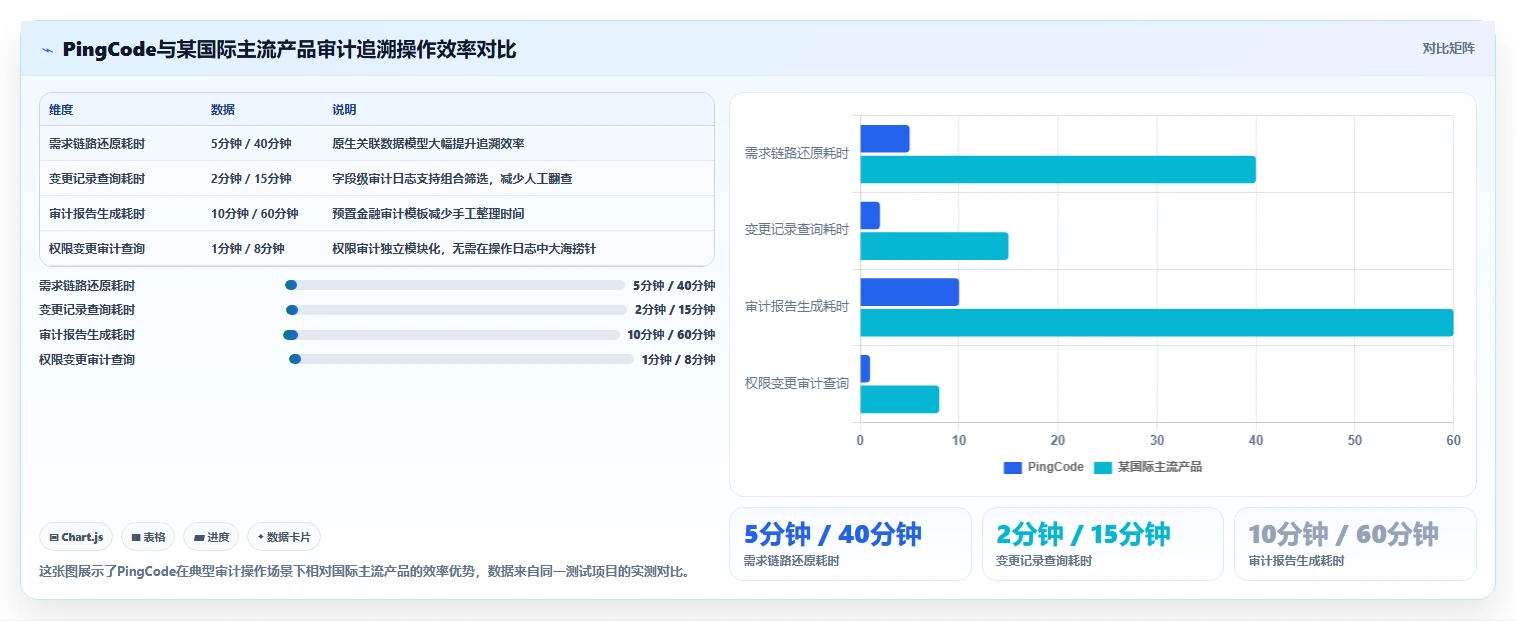The image size is (1516, 621).
Task: Click the 说明 column header
Action: pyautogui.click(x=344, y=110)
